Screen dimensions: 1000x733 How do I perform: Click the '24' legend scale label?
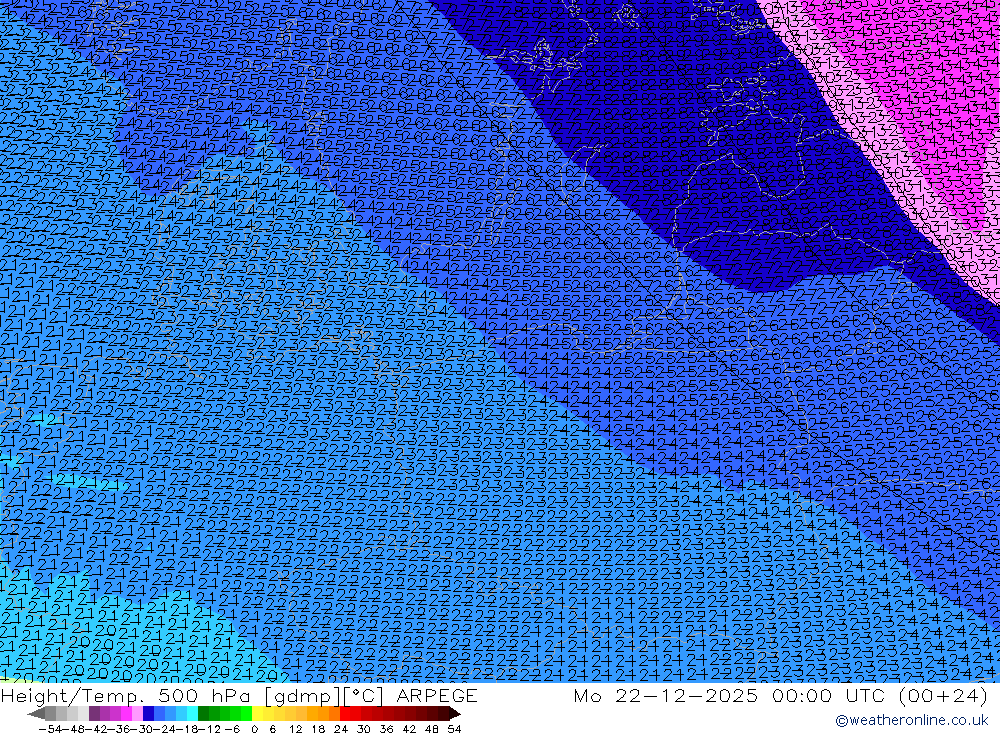point(341,729)
